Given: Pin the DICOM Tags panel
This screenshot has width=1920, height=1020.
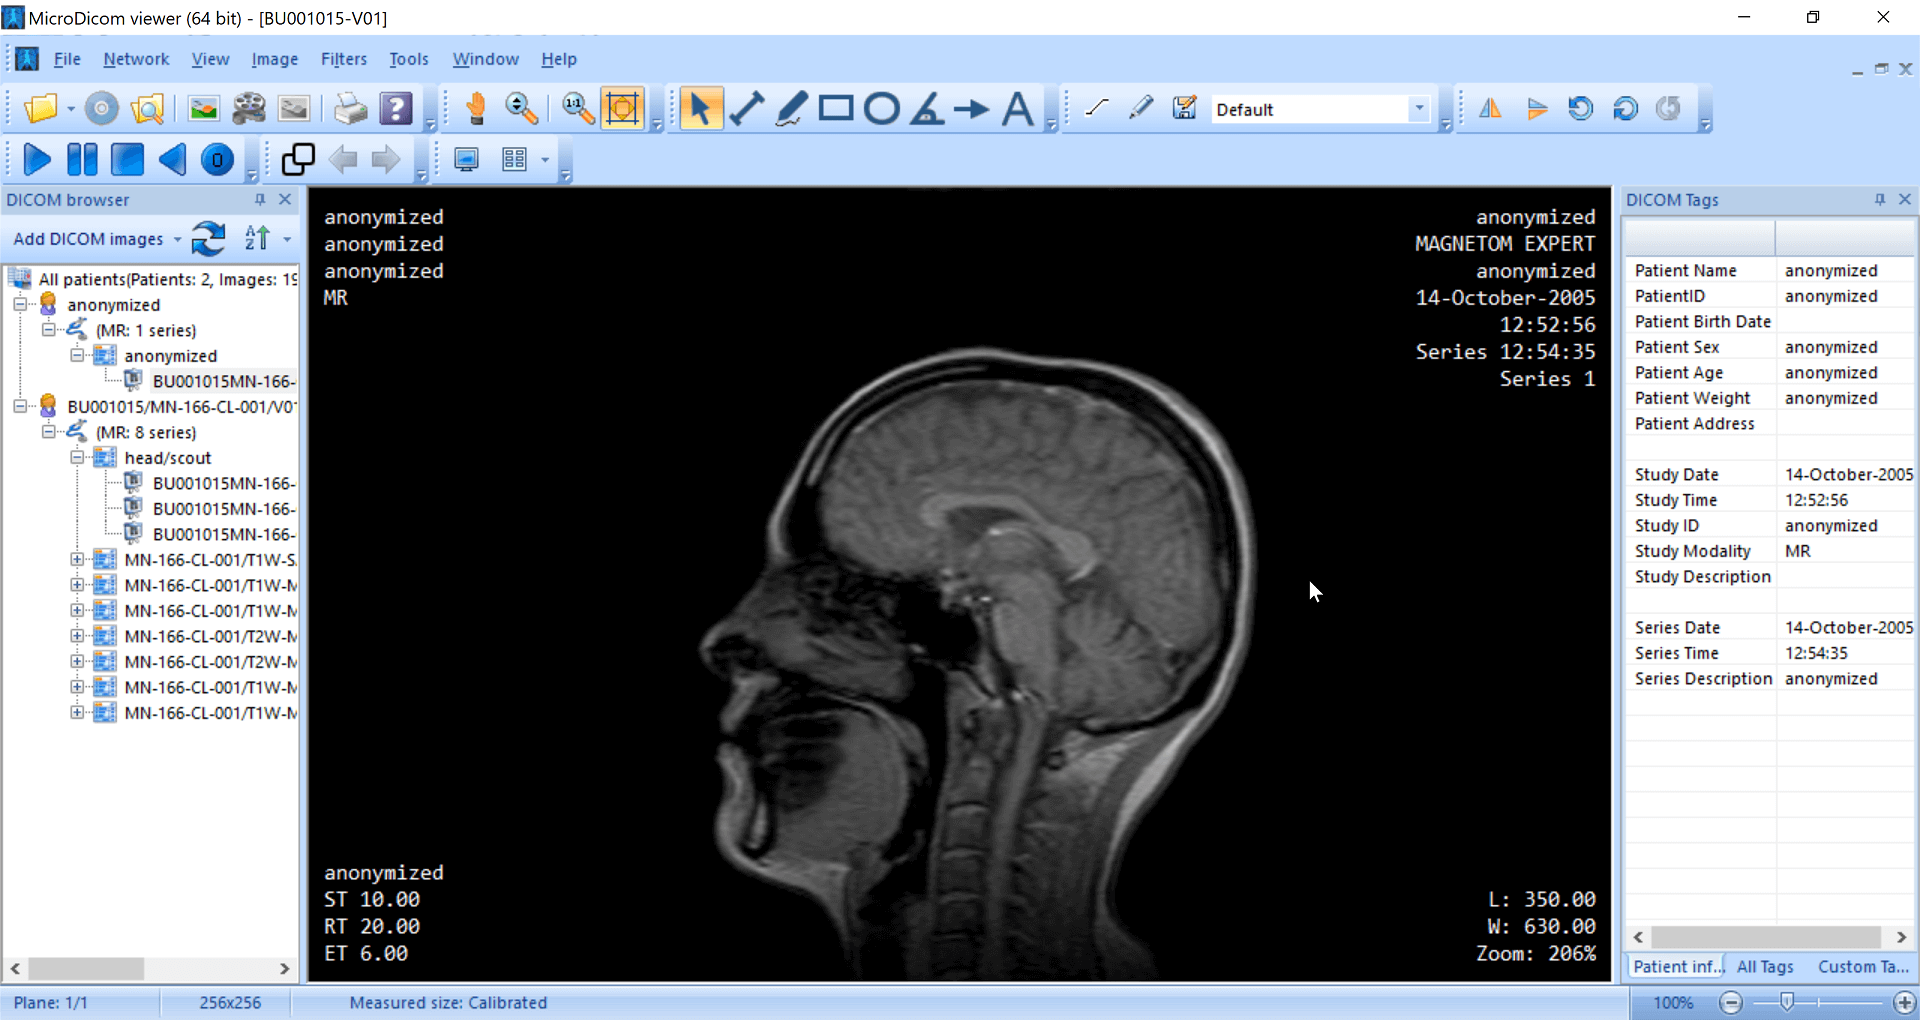Looking at the screenshot, I should [1878, 199].
